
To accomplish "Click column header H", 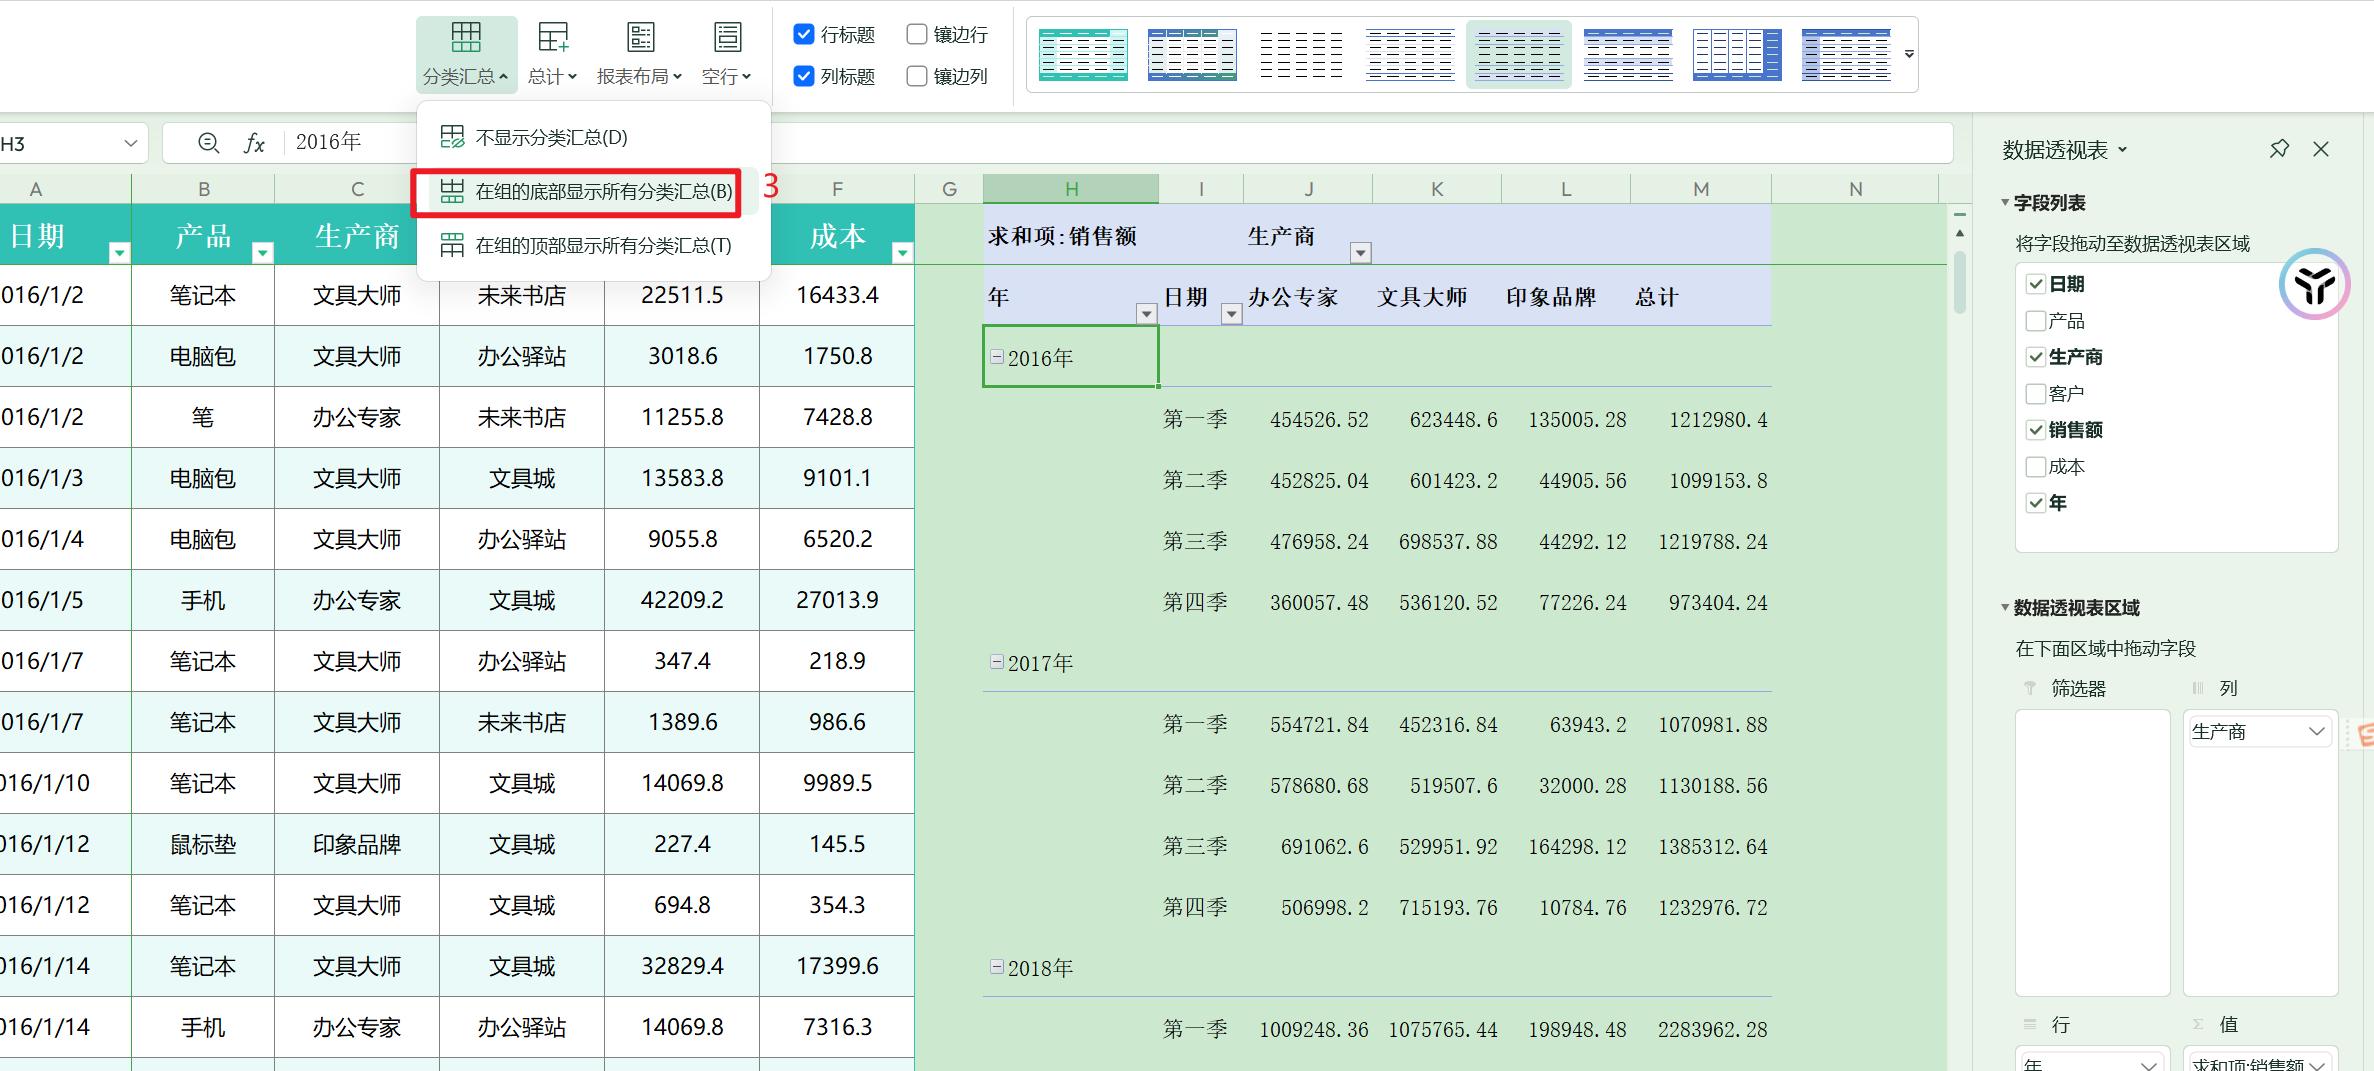I will [1070, 189].
